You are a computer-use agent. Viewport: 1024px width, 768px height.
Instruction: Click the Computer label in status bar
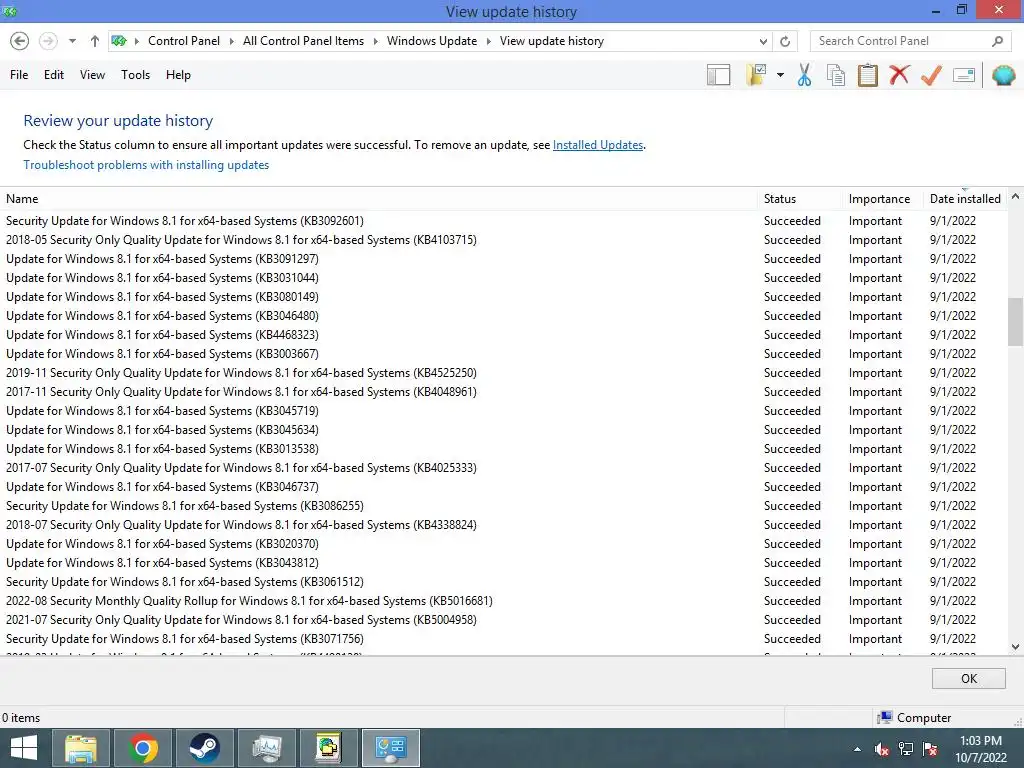(923, 718)
